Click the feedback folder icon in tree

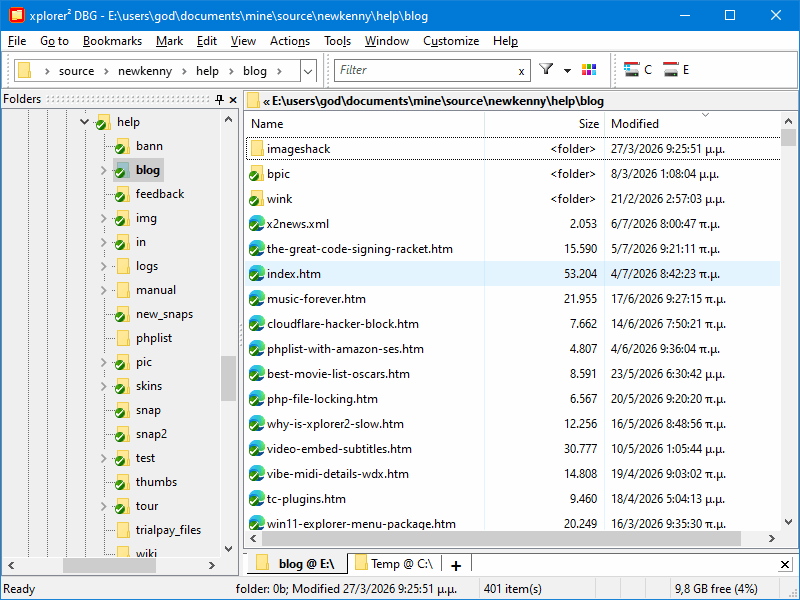tap(121, 194)
